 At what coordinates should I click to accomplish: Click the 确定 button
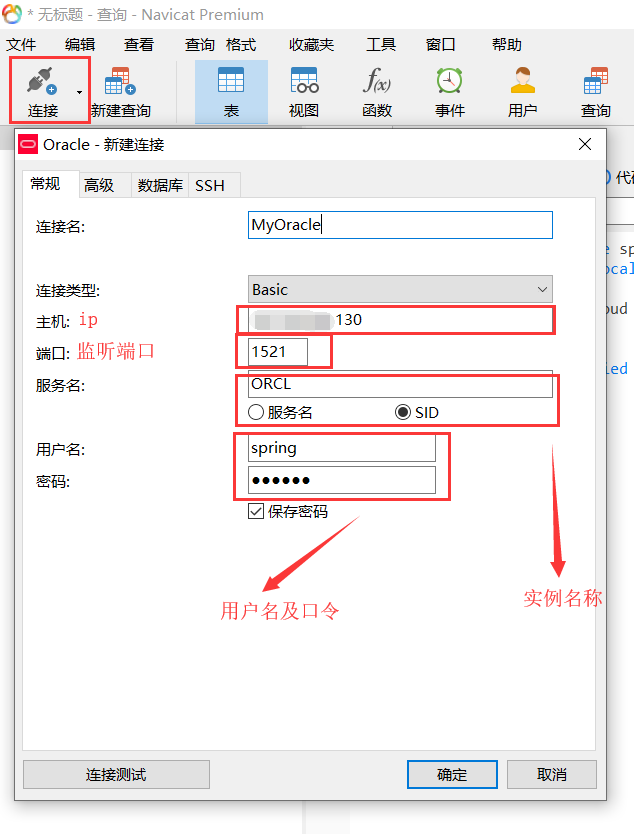coord(452,774)
